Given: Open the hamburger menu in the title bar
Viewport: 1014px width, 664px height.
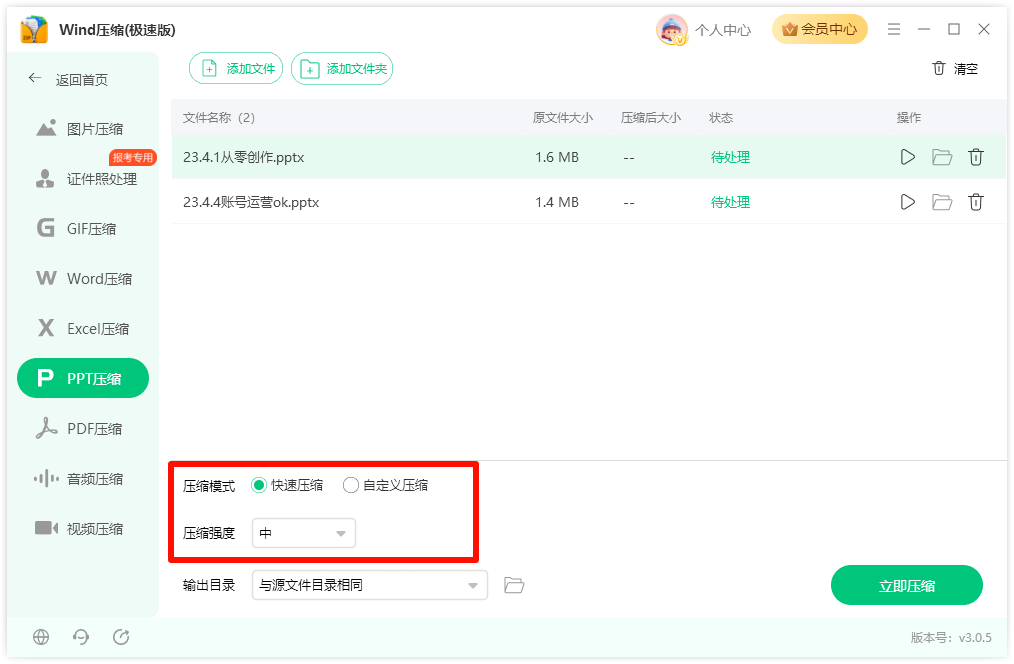Looking at the screenshot, I should pos(894,29).
